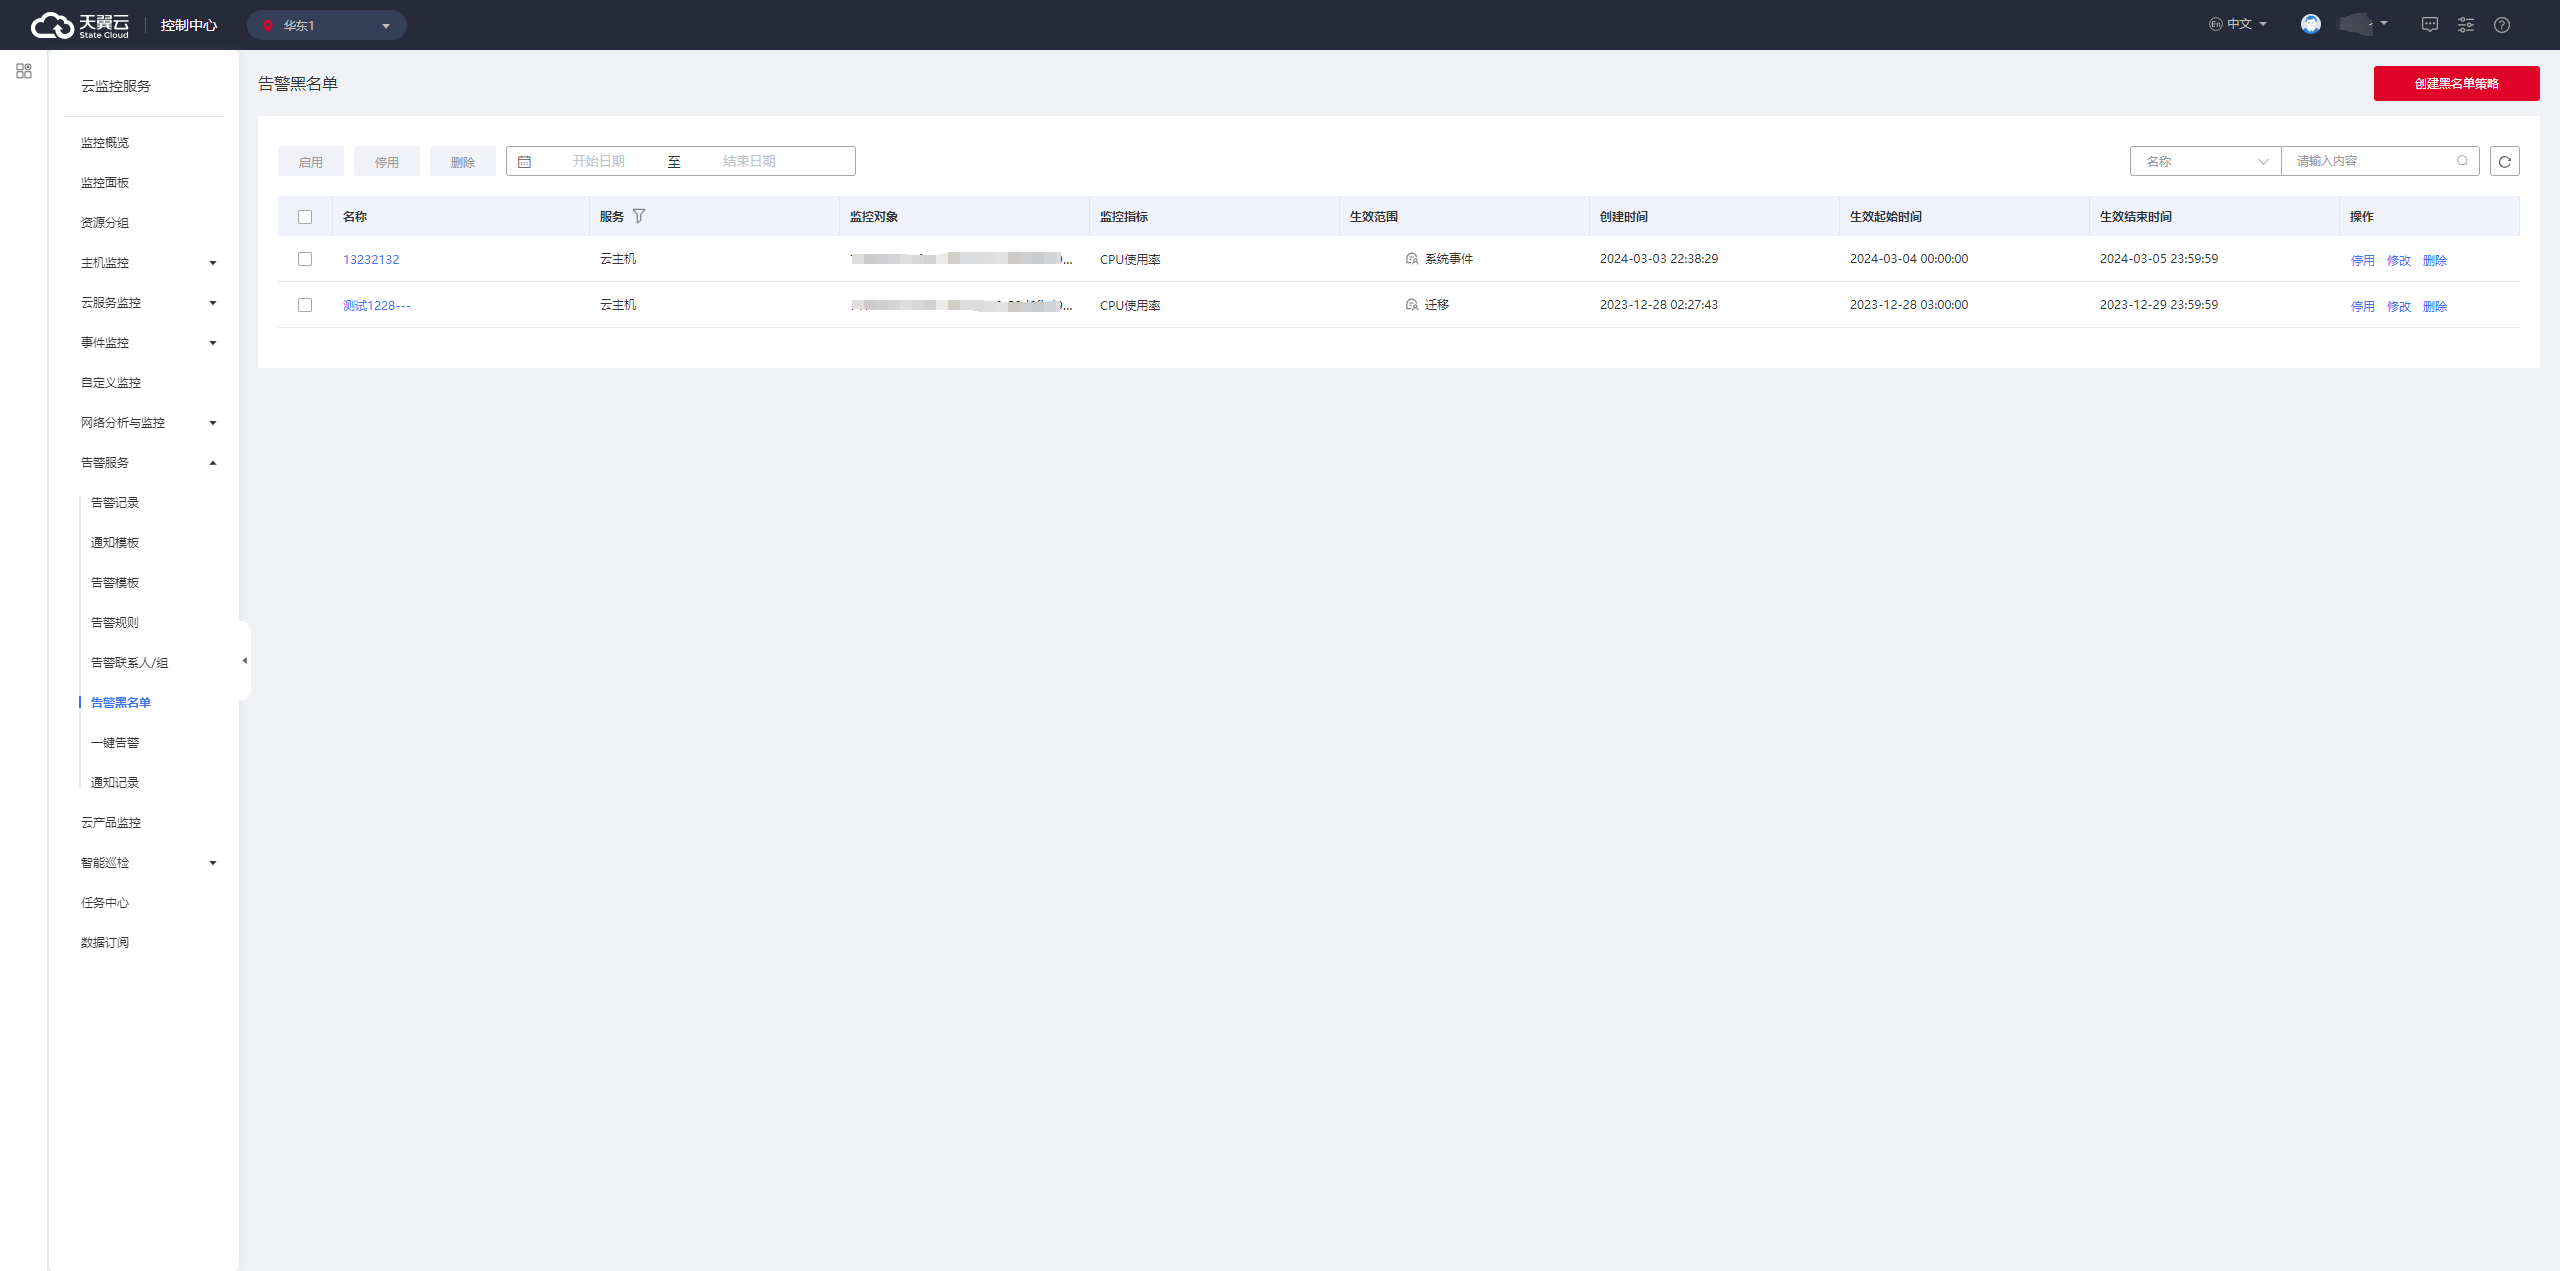Go to 资源分组
Image resolution: width=2560 pixels, height=1271 pixels.
tap(105, 223)
